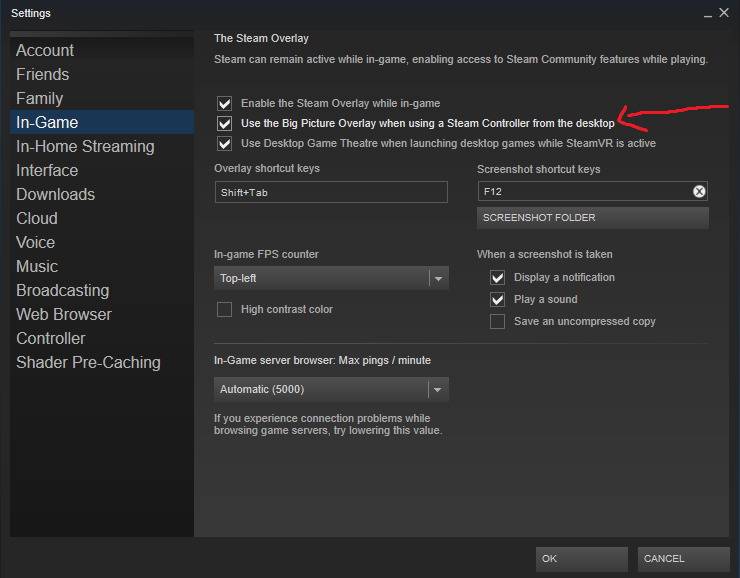The height and width of the screenshot is (578, 740).
Task: Uncheck Display a notification for screenshots
Action: (x=497, y=277)
